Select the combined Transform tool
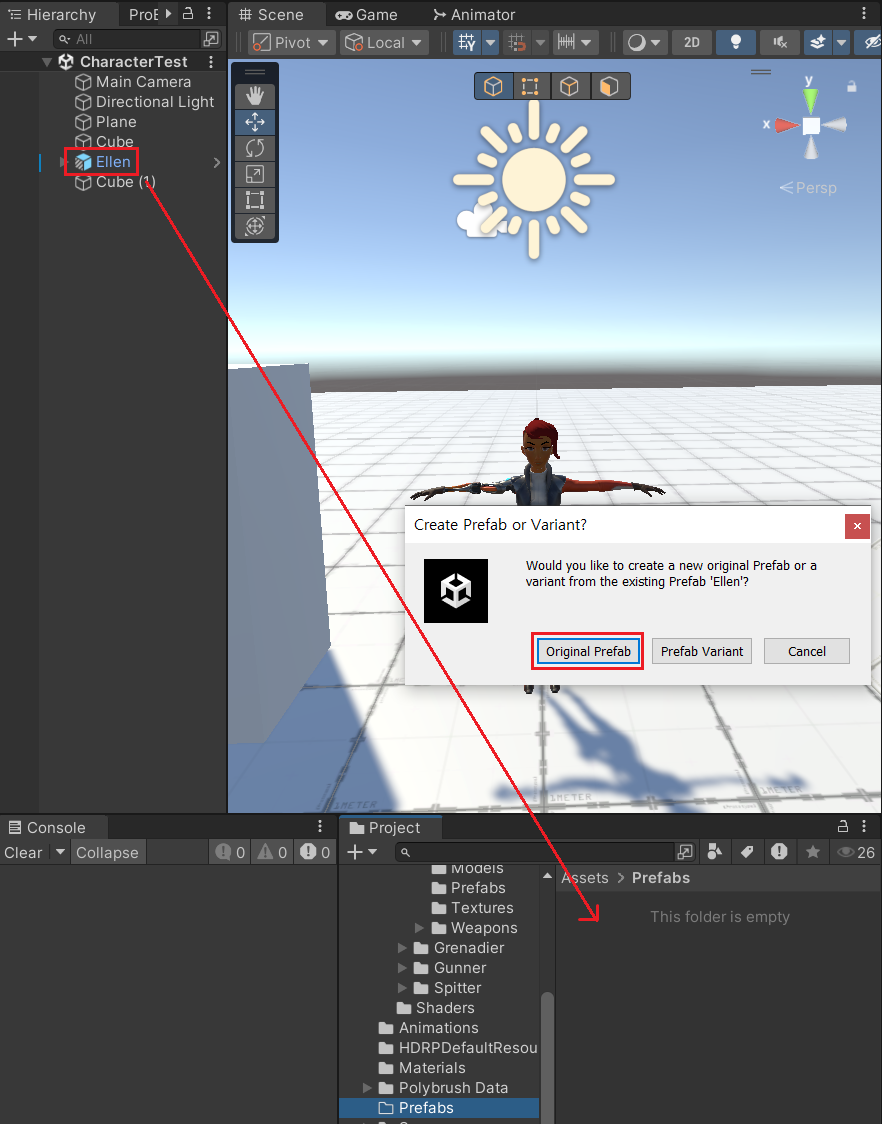Viewport: 882px width, 1124px height. click(255, 225)
